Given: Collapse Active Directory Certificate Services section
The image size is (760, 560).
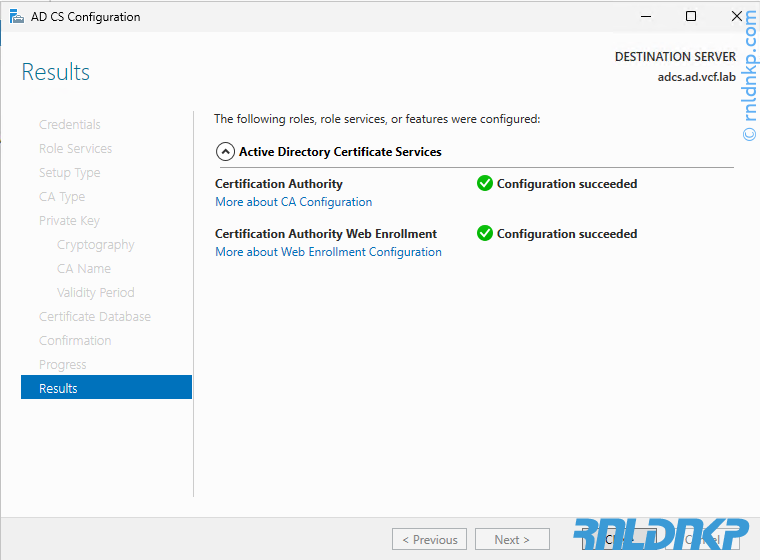Looking at the screenshot, I should pos(225,152).
